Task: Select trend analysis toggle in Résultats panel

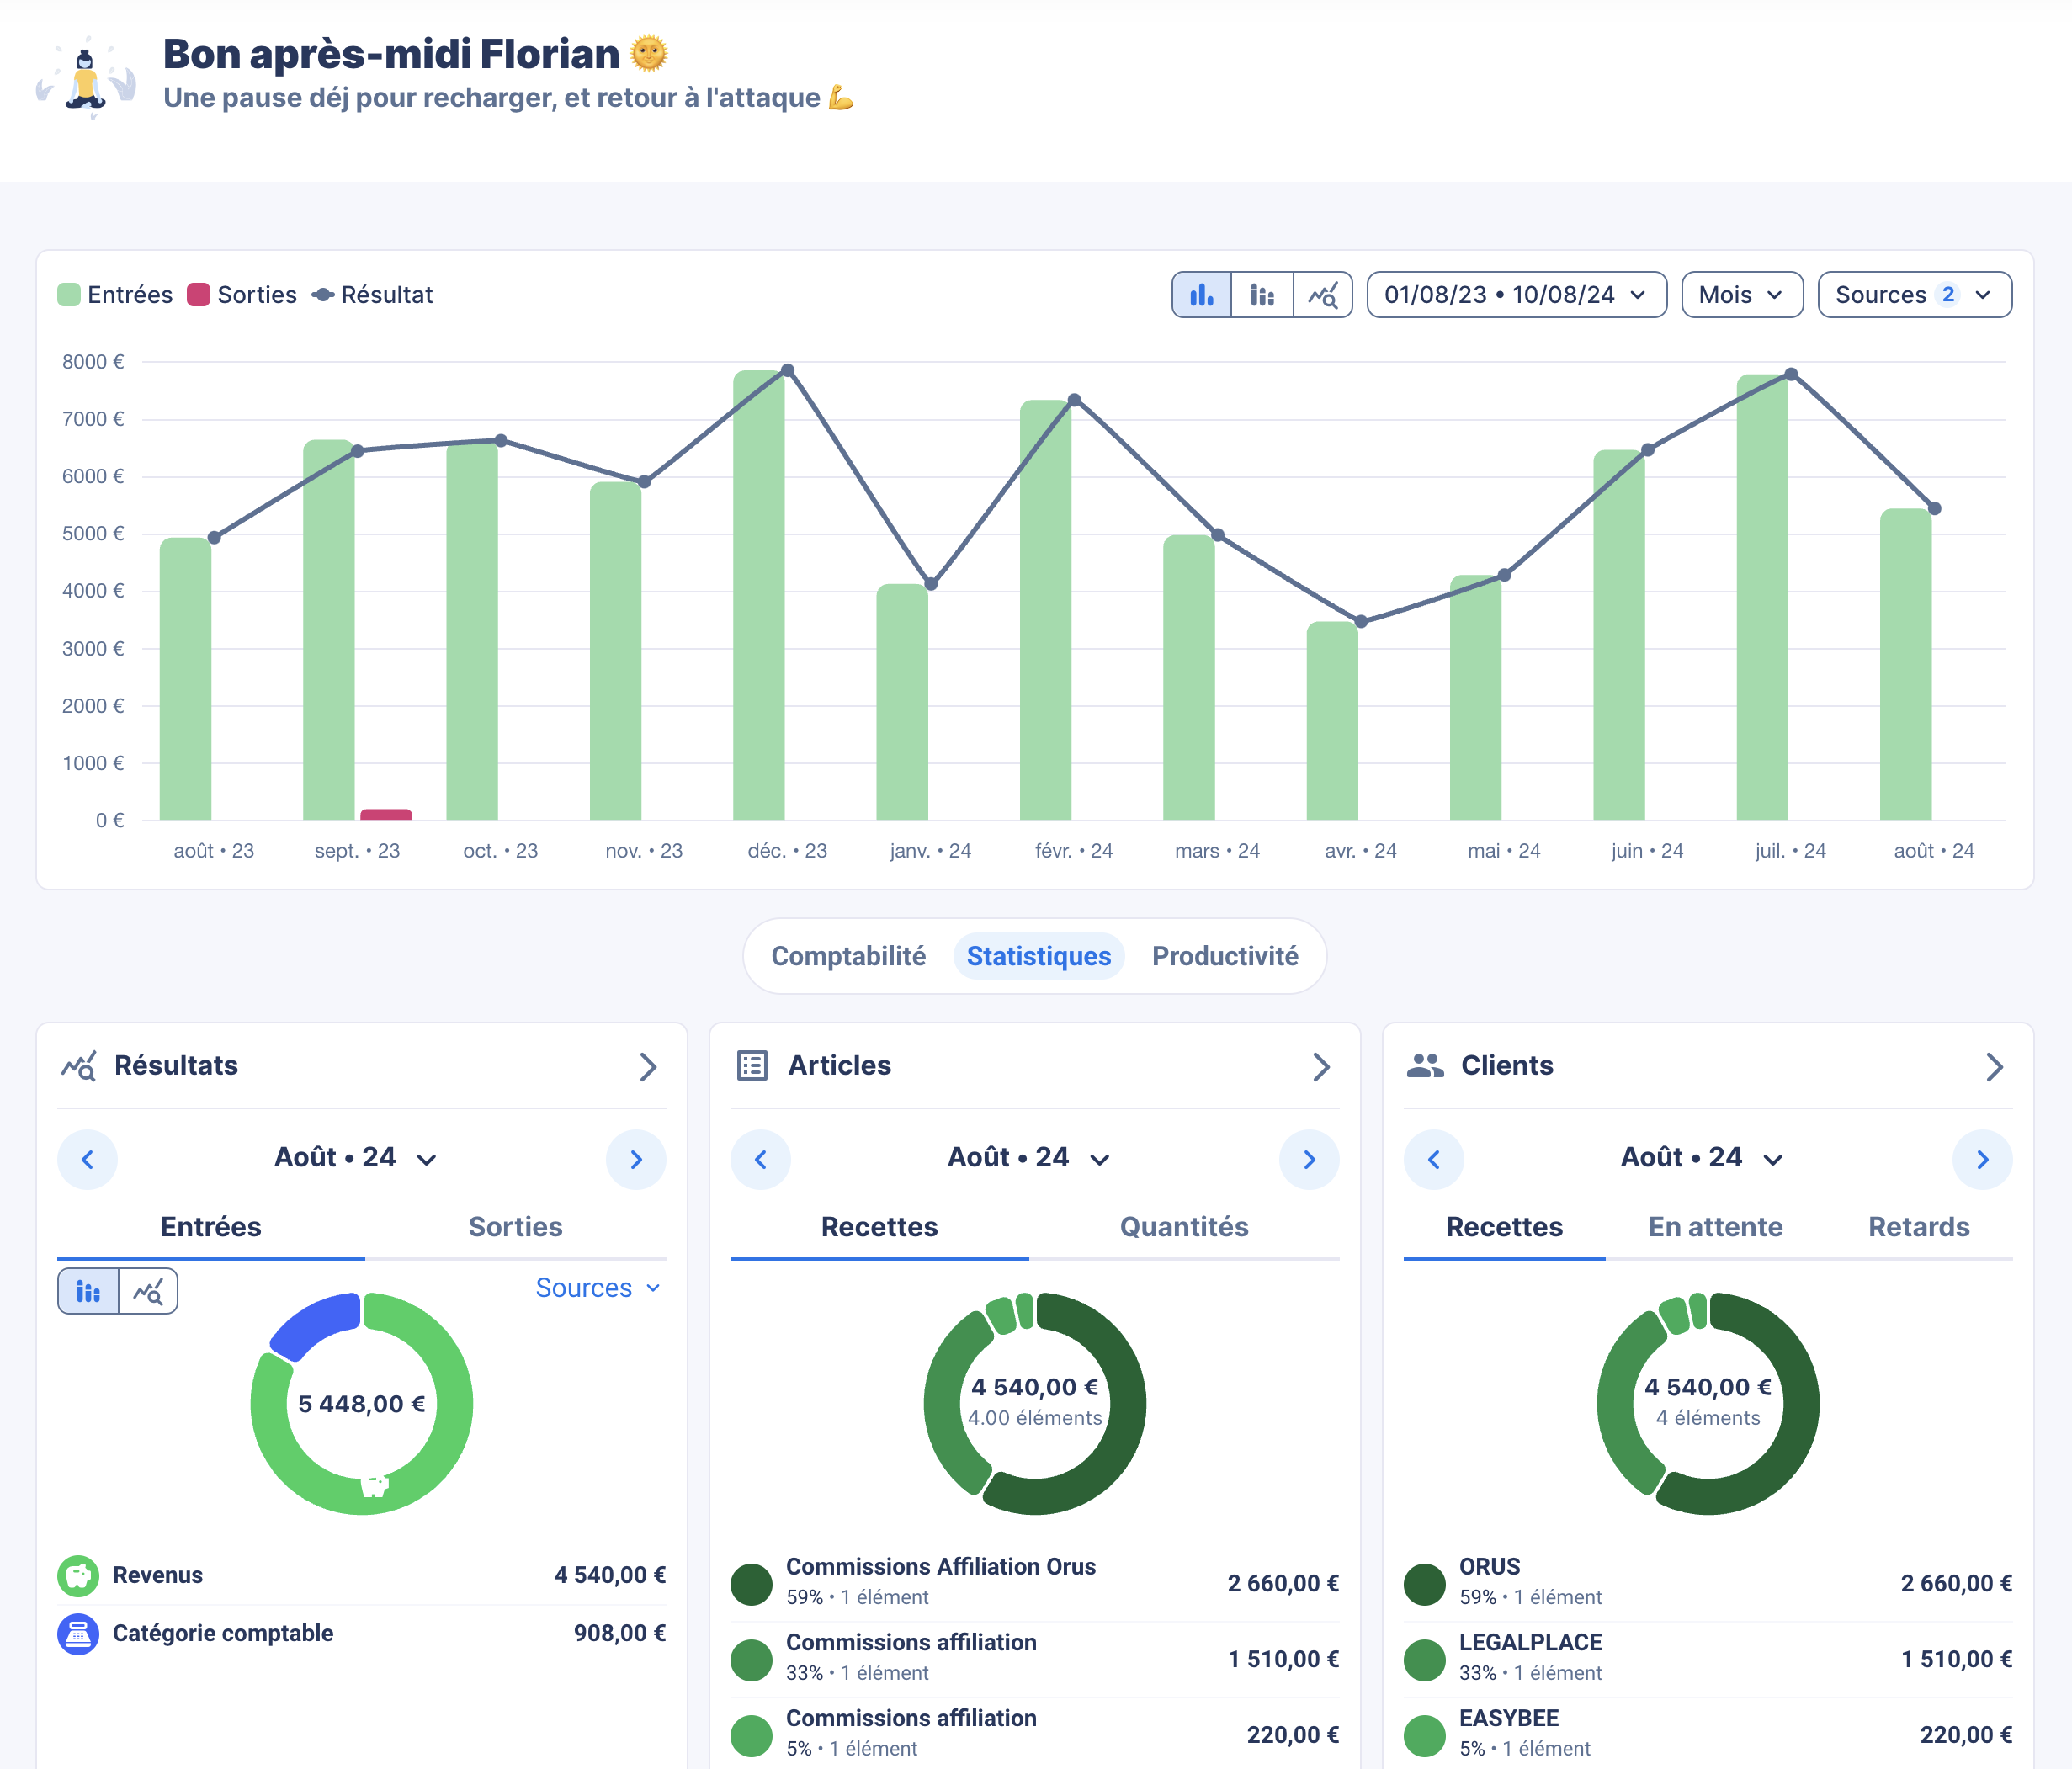Action: pos(148,1291)
